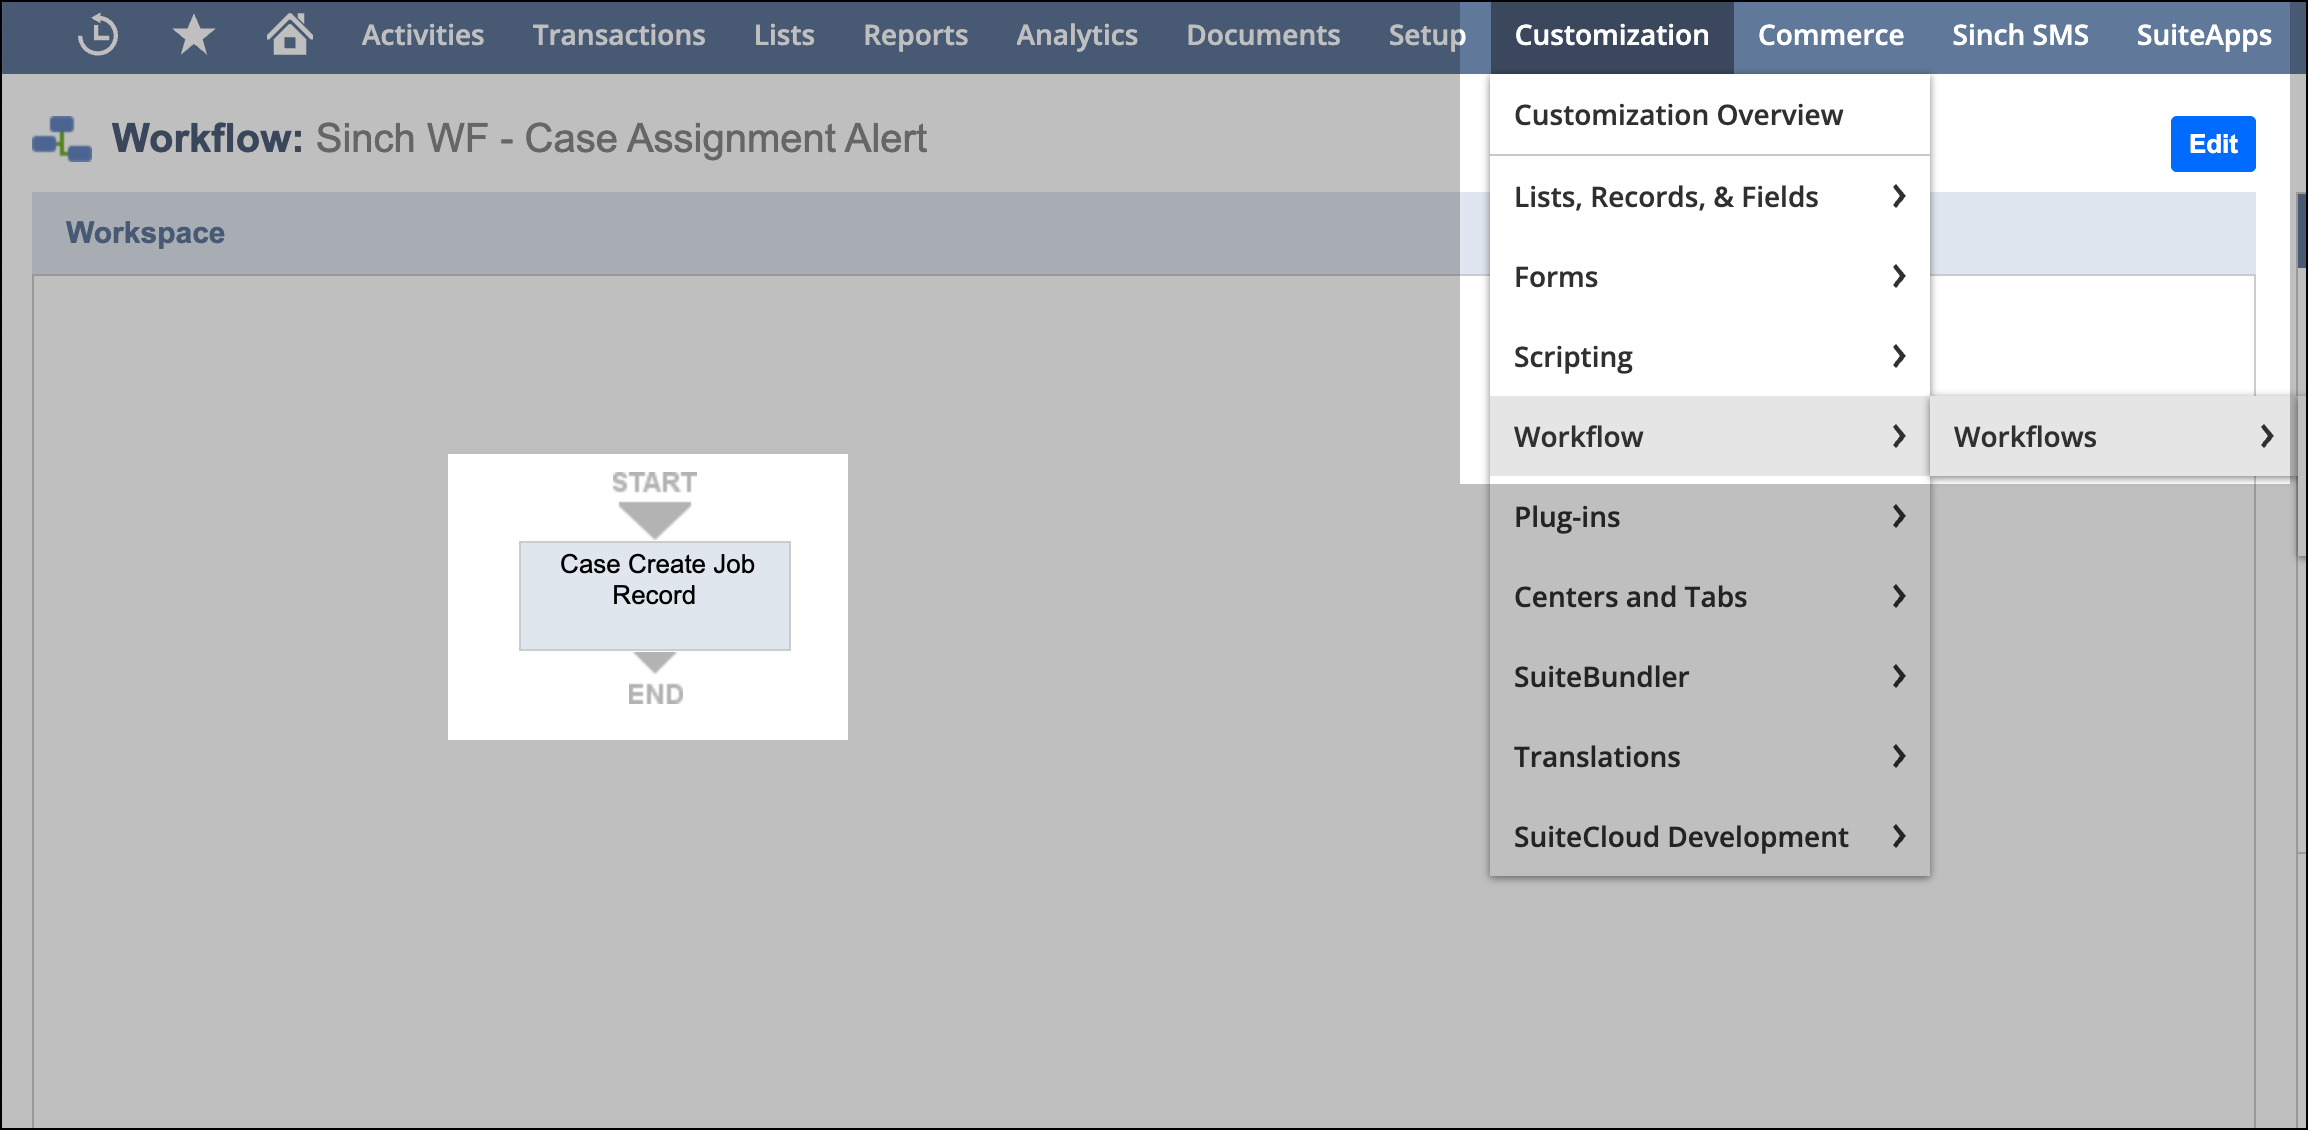Choose the SuiteBundler menu entry

click(x=1709, y=676)
